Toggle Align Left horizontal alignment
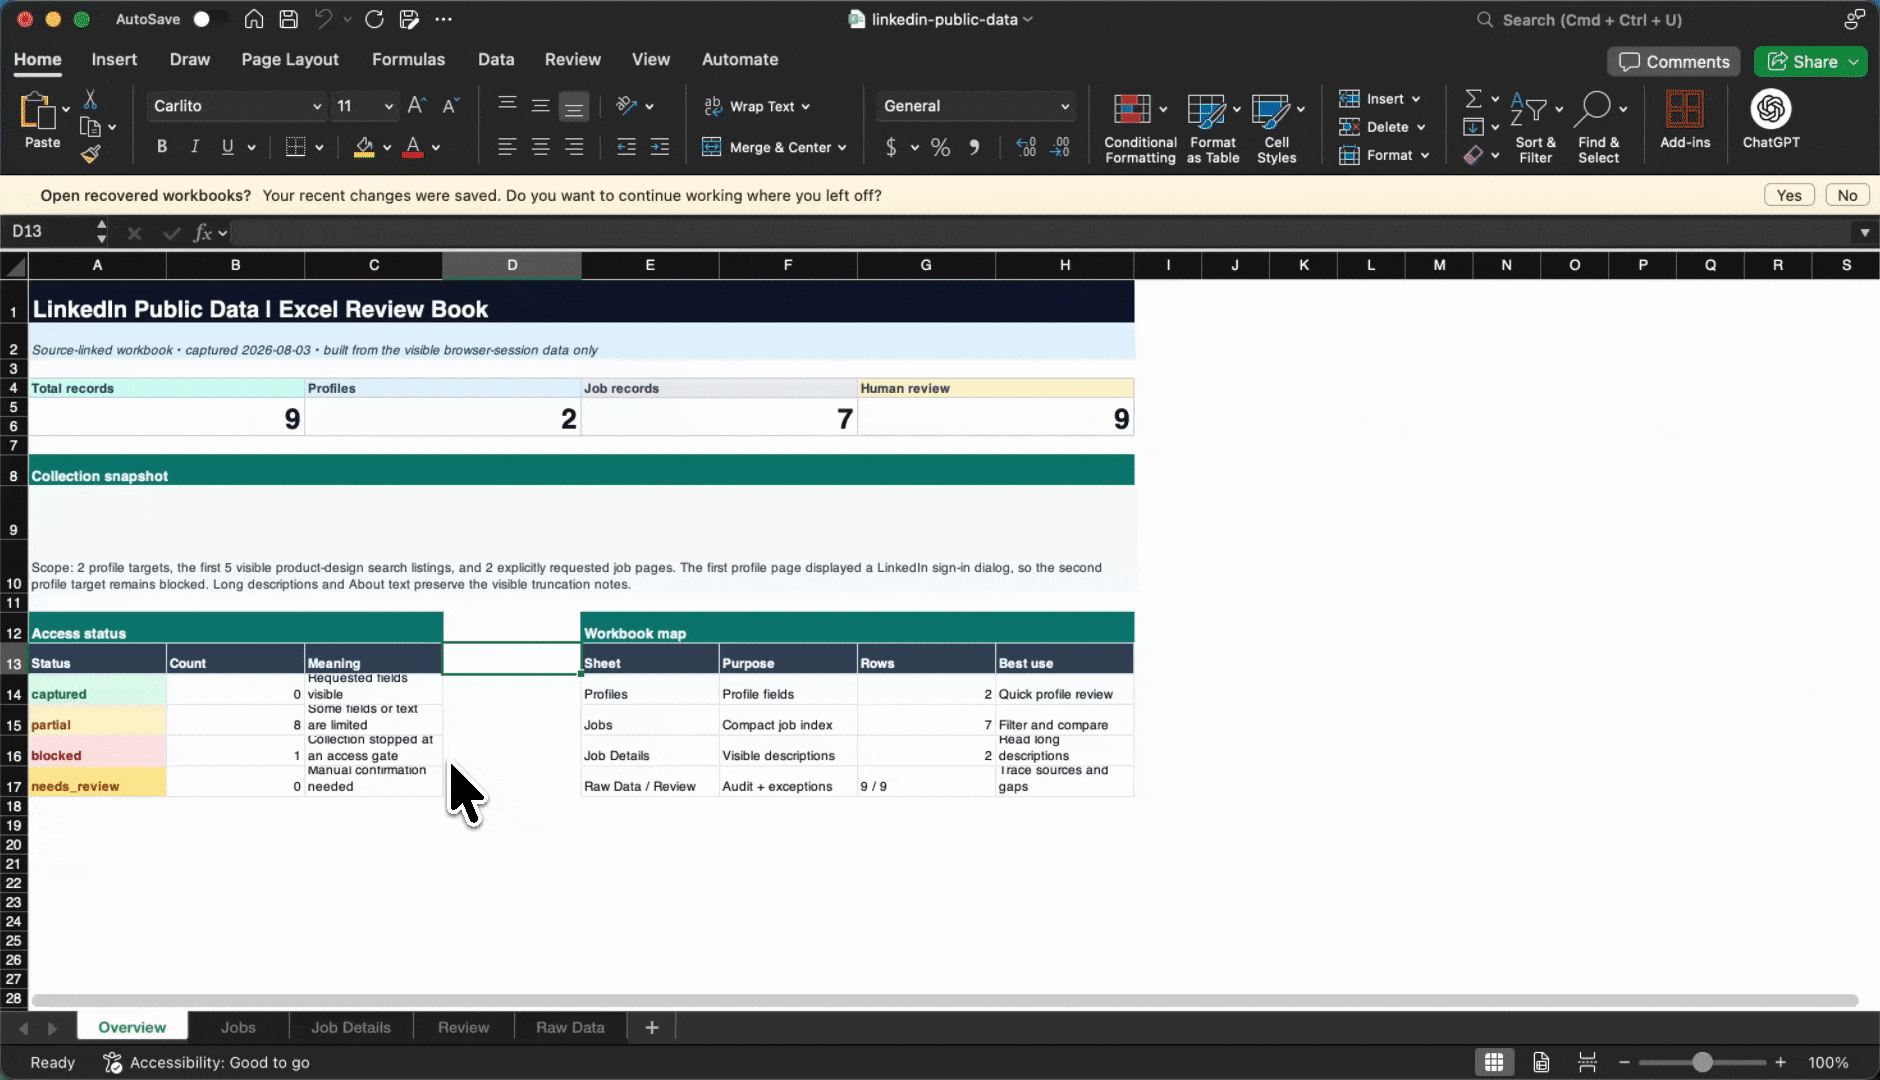Viewport: 1880px width, 1080px height. (507, 148)
